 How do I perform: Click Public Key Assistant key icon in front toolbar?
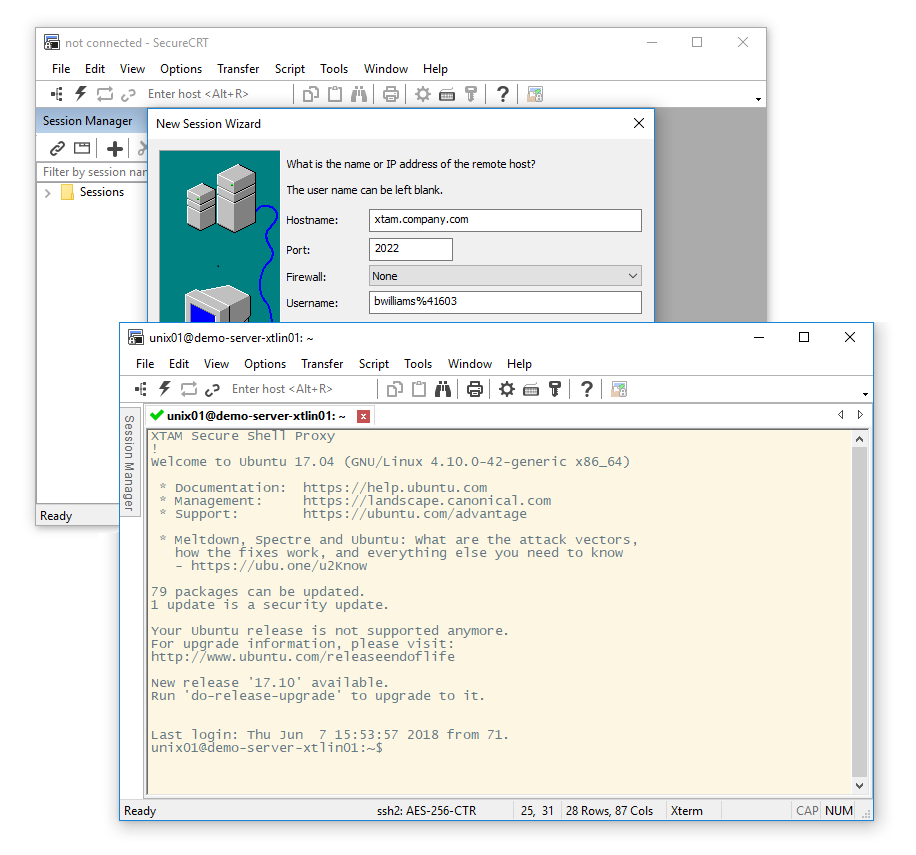pyautogui.click(x=555, y=389)
